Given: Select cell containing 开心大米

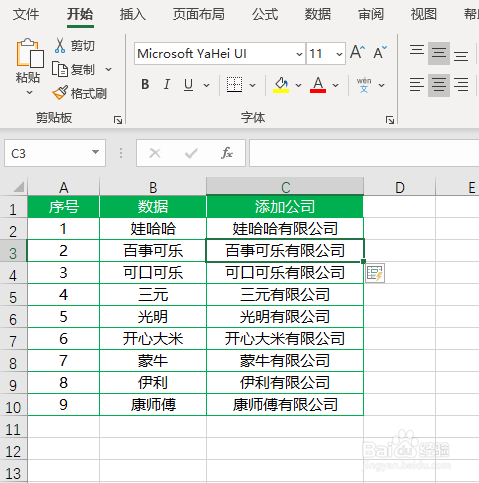Looking at the screenshot, I should point(153,338).
